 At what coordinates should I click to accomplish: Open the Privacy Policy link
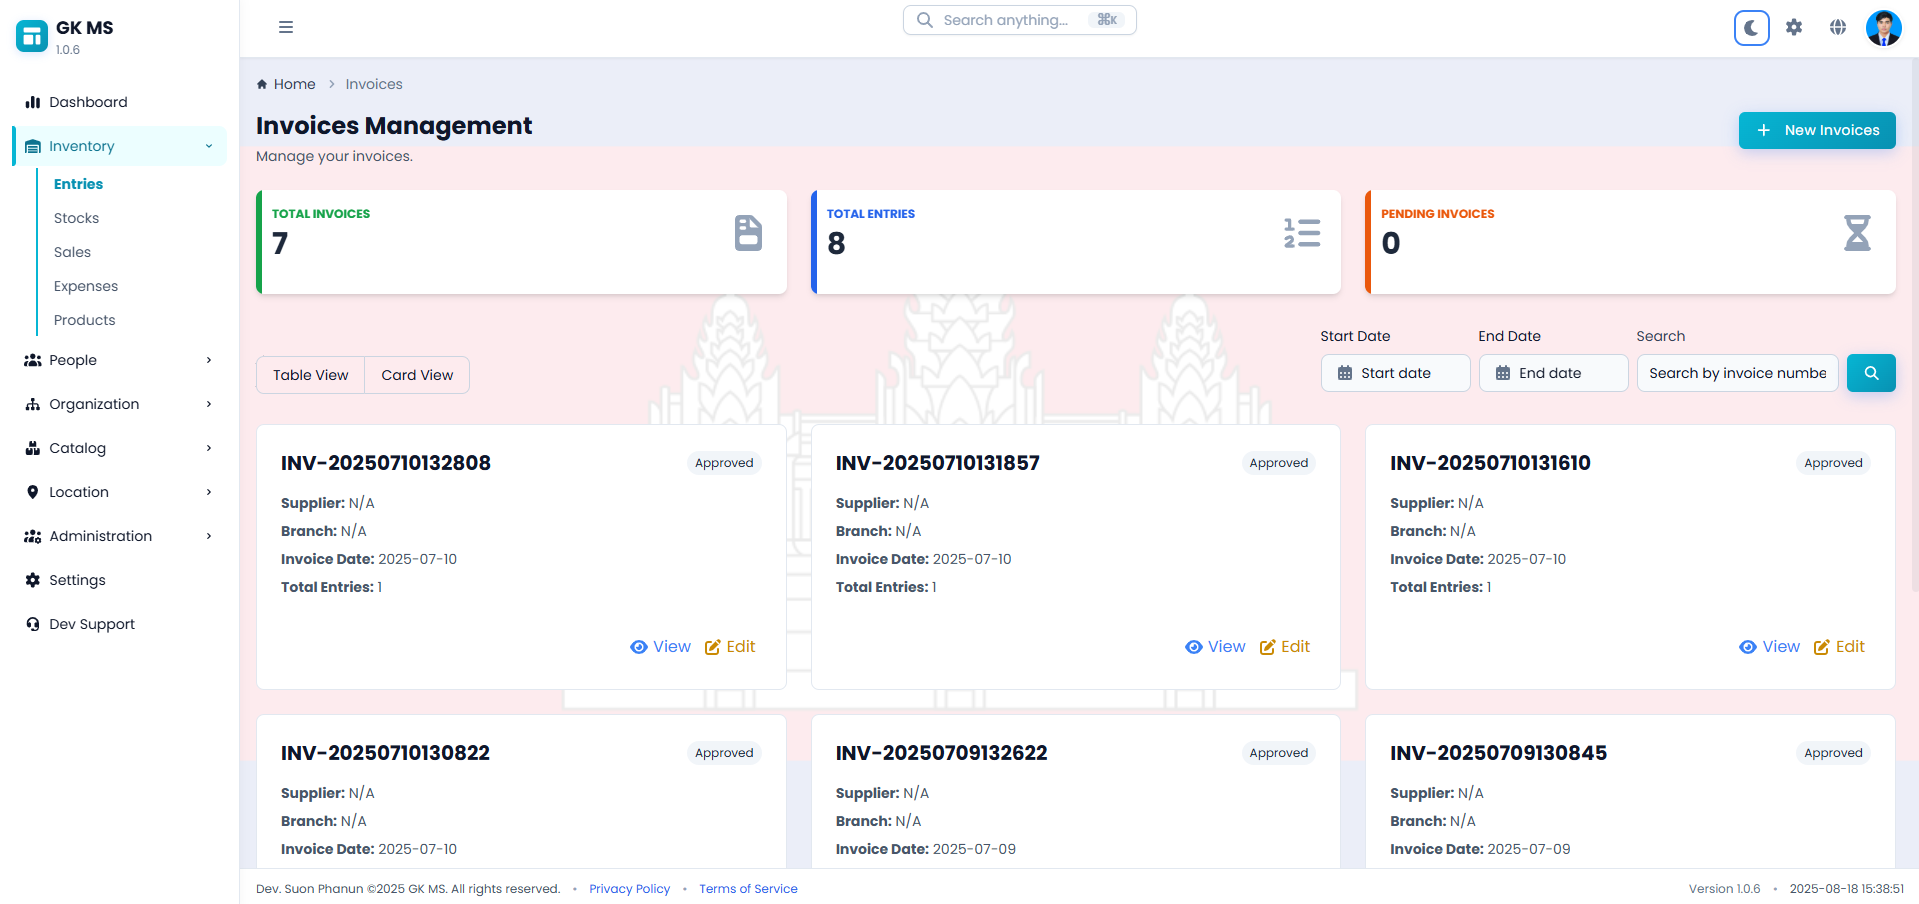tap(629, 888)
